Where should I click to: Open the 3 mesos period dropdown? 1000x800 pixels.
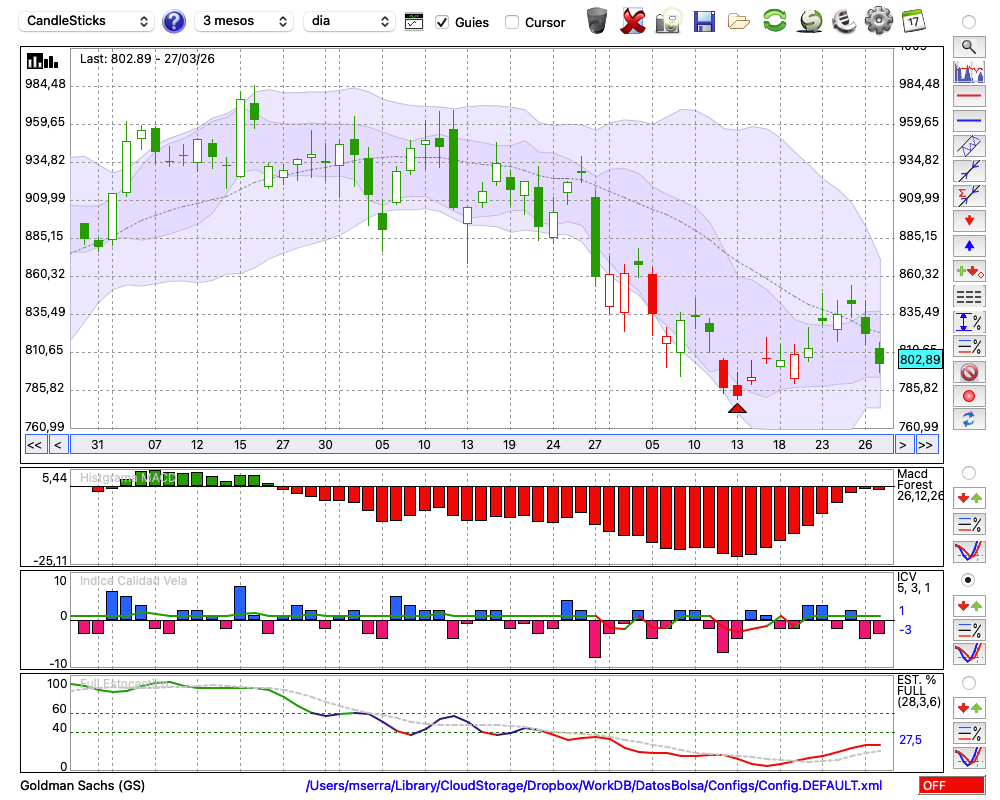244,21
